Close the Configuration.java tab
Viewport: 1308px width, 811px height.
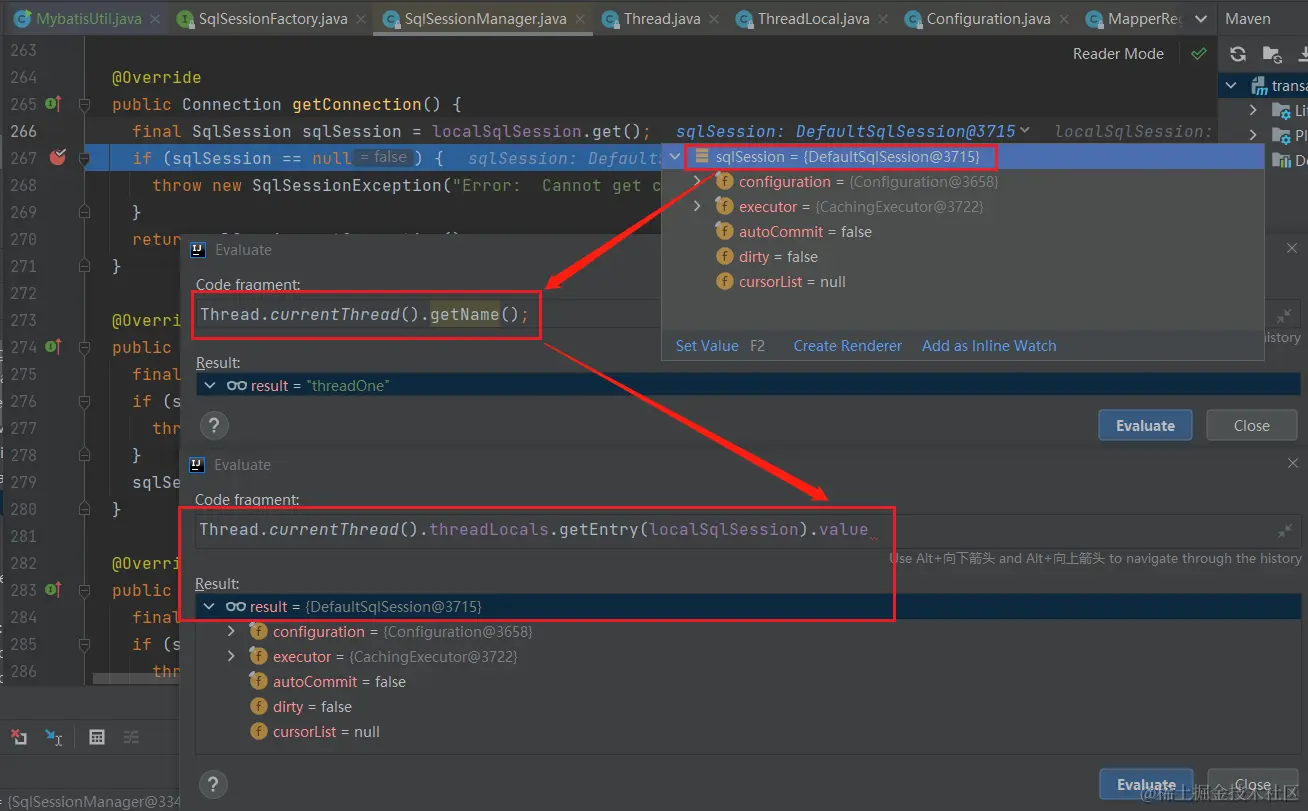click(x=1063, y=19)
